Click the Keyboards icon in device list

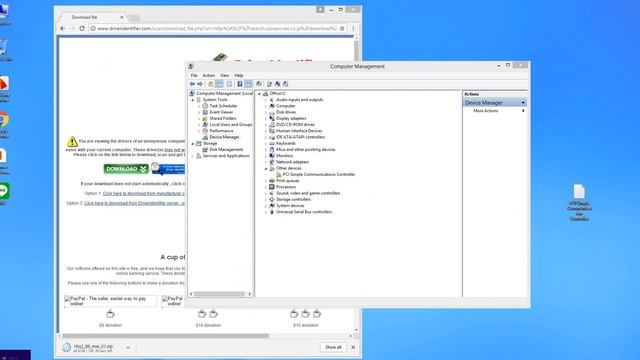[272, 143]
